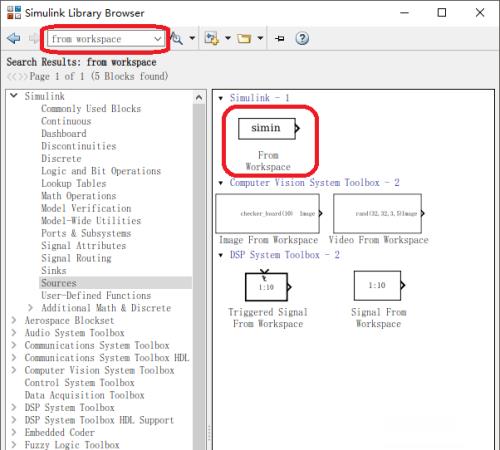The width and height of the screenshot is (500, 450).
Task: Click the library tree scroll-up arrow
Action: (x=199, y=97)
